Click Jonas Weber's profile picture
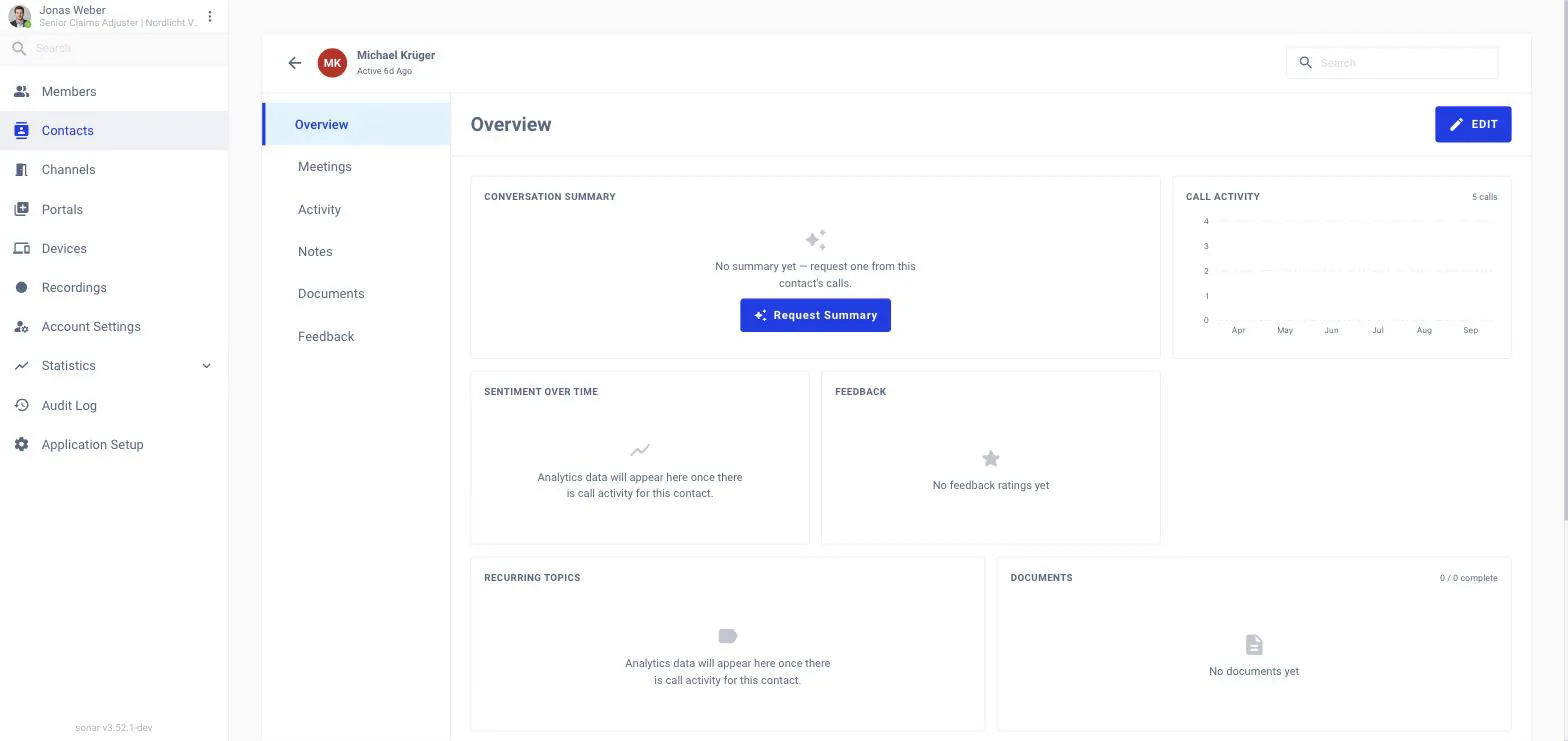Image resolution: width=1568 pixels, height=741 pixels. (20, 16)
